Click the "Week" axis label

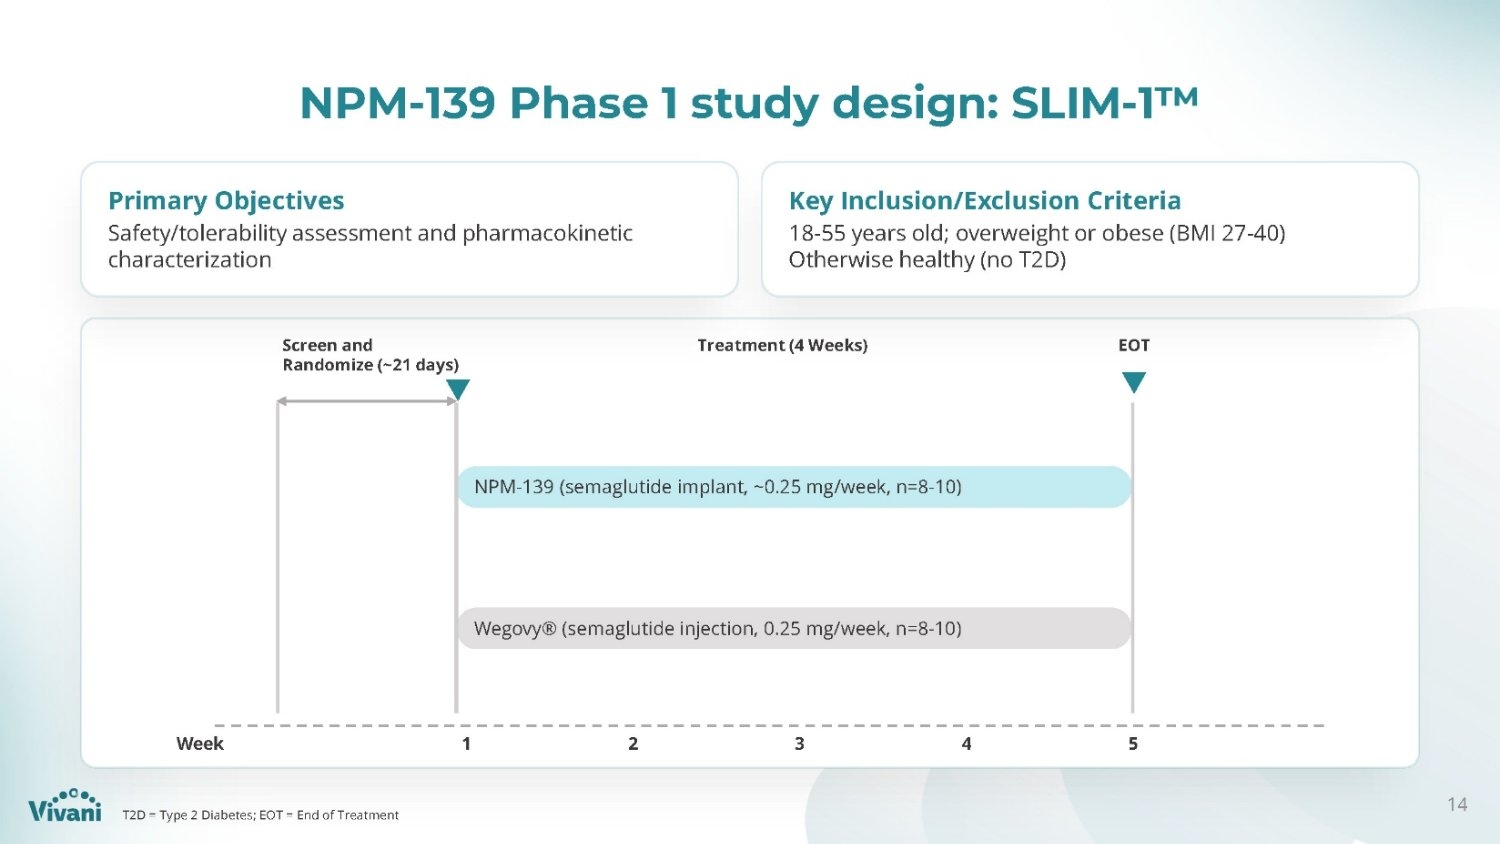click(200, 743)
